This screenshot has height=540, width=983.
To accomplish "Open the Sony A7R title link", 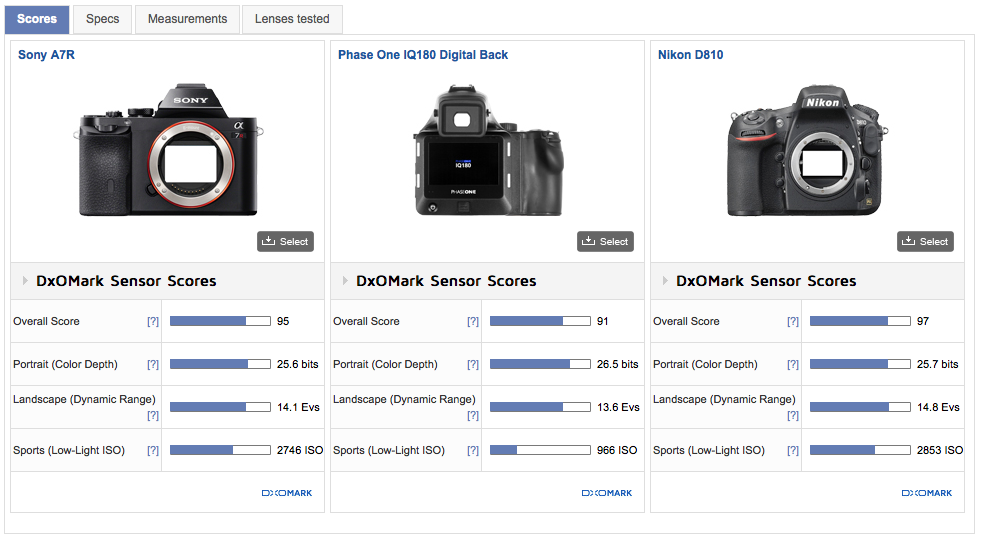I will [x=46, y=55].
